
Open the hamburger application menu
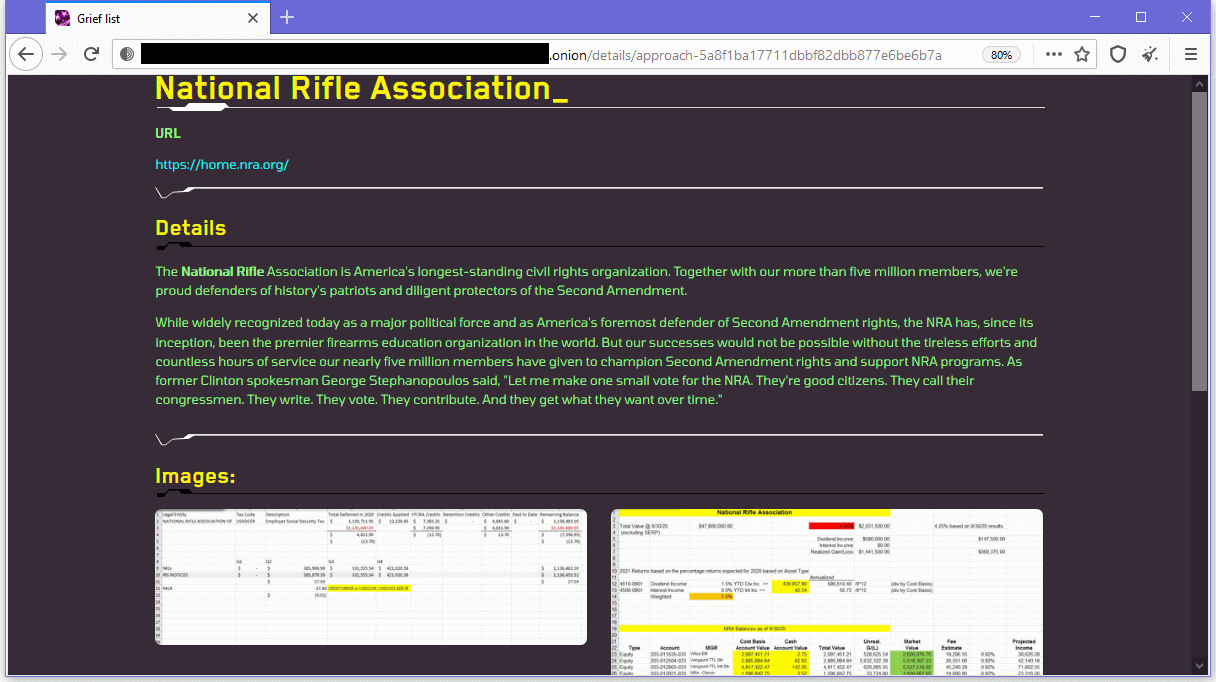point(1191,54)
